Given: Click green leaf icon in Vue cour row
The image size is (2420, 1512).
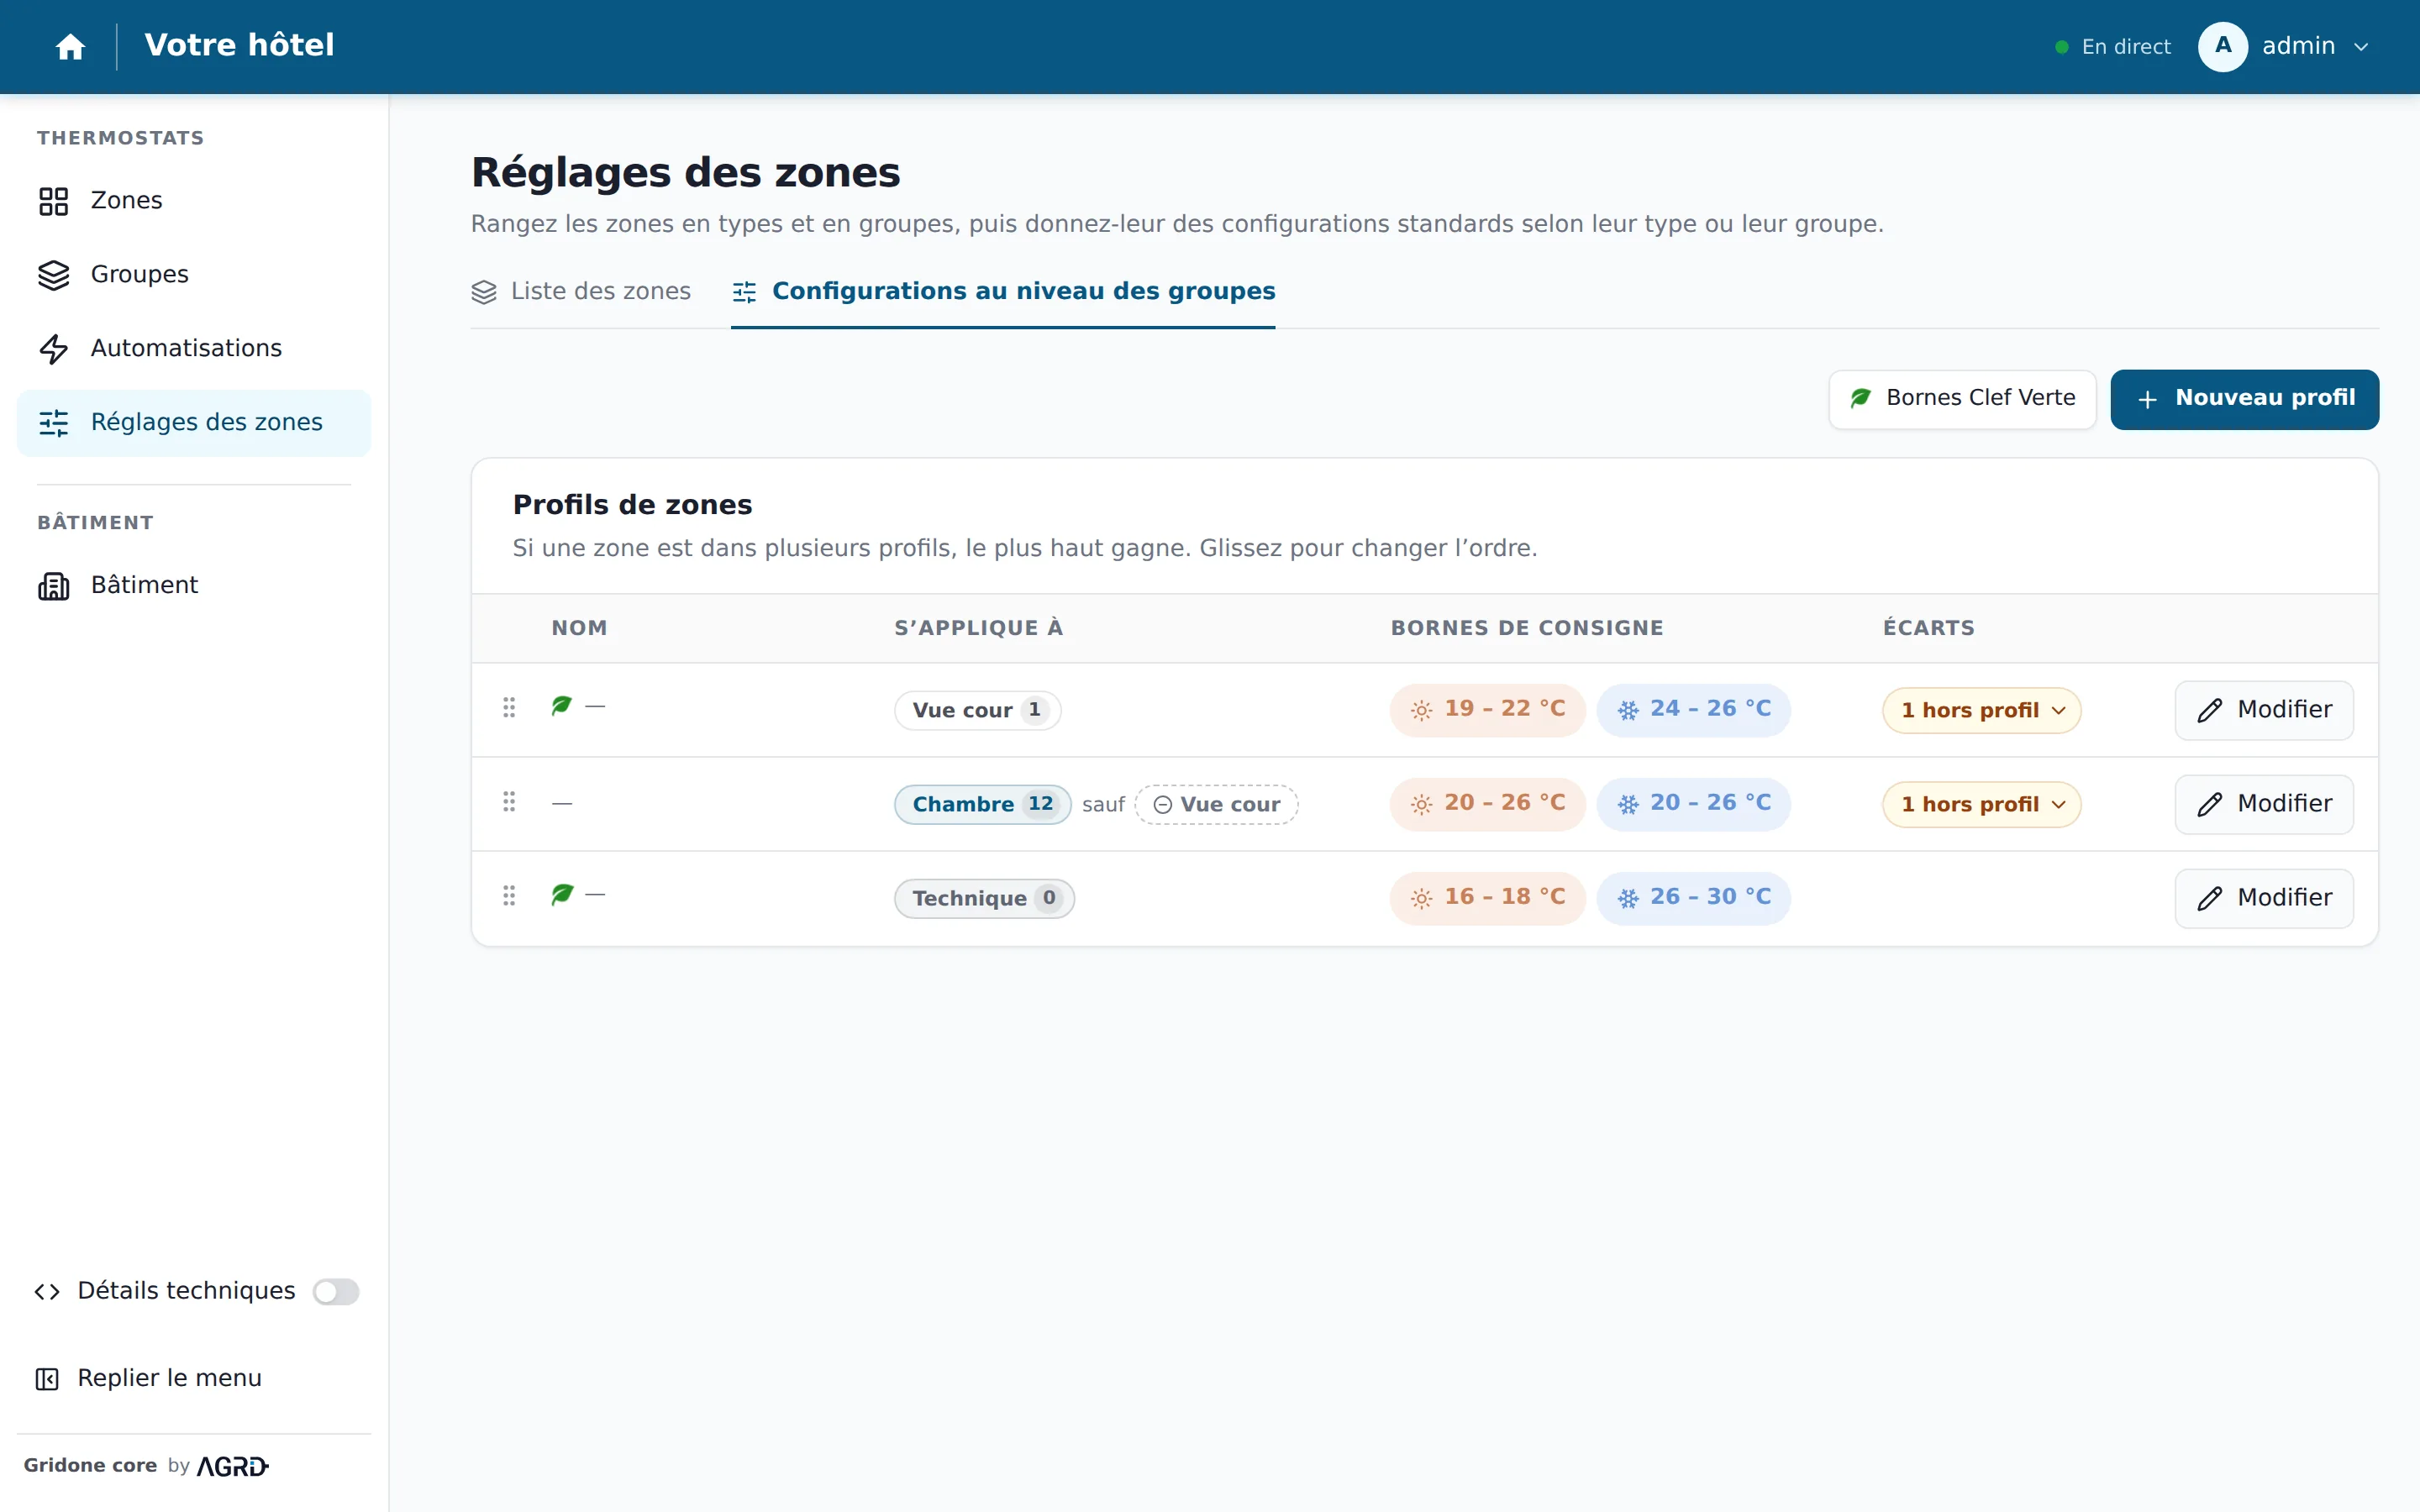Looking at the screenshot, I should (x=562, y=706).
